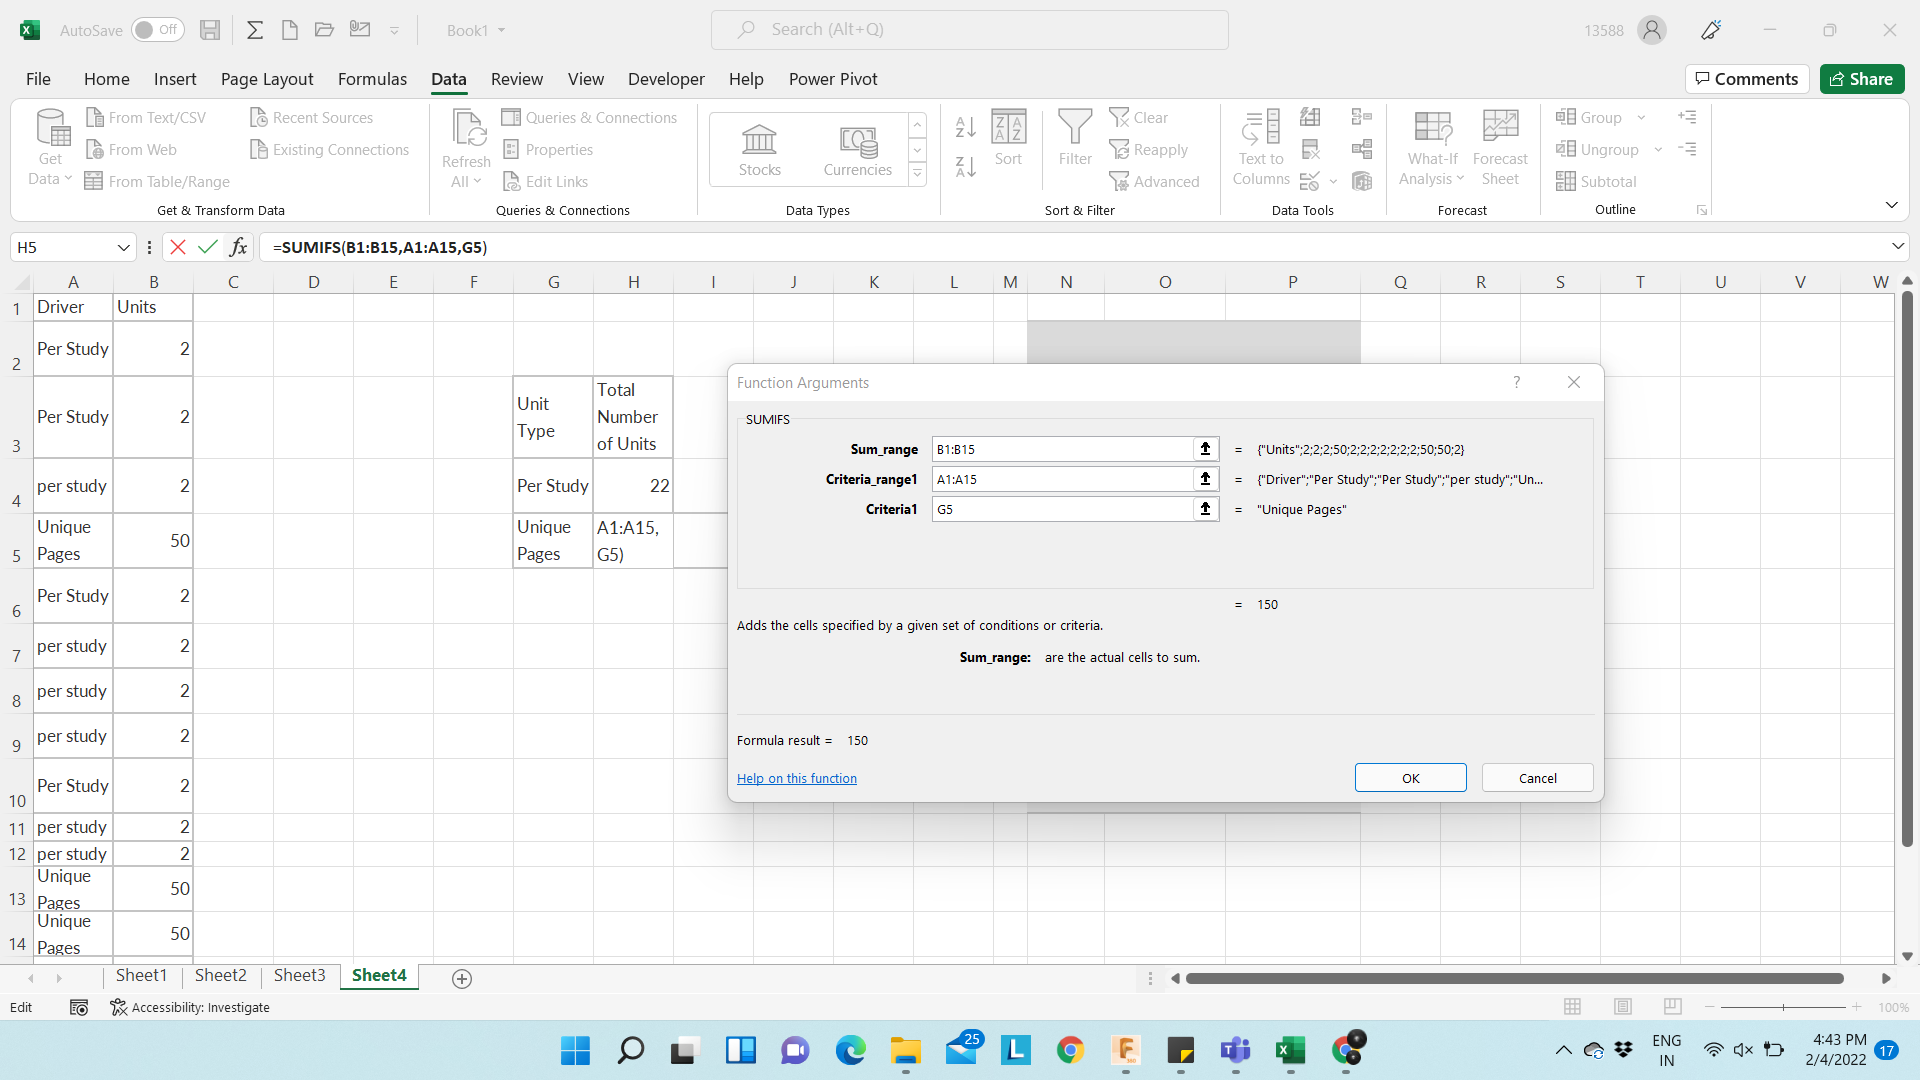Click the Stocks data type icon
Viewport: 1920px width, 1080px height.
[759, 140]
